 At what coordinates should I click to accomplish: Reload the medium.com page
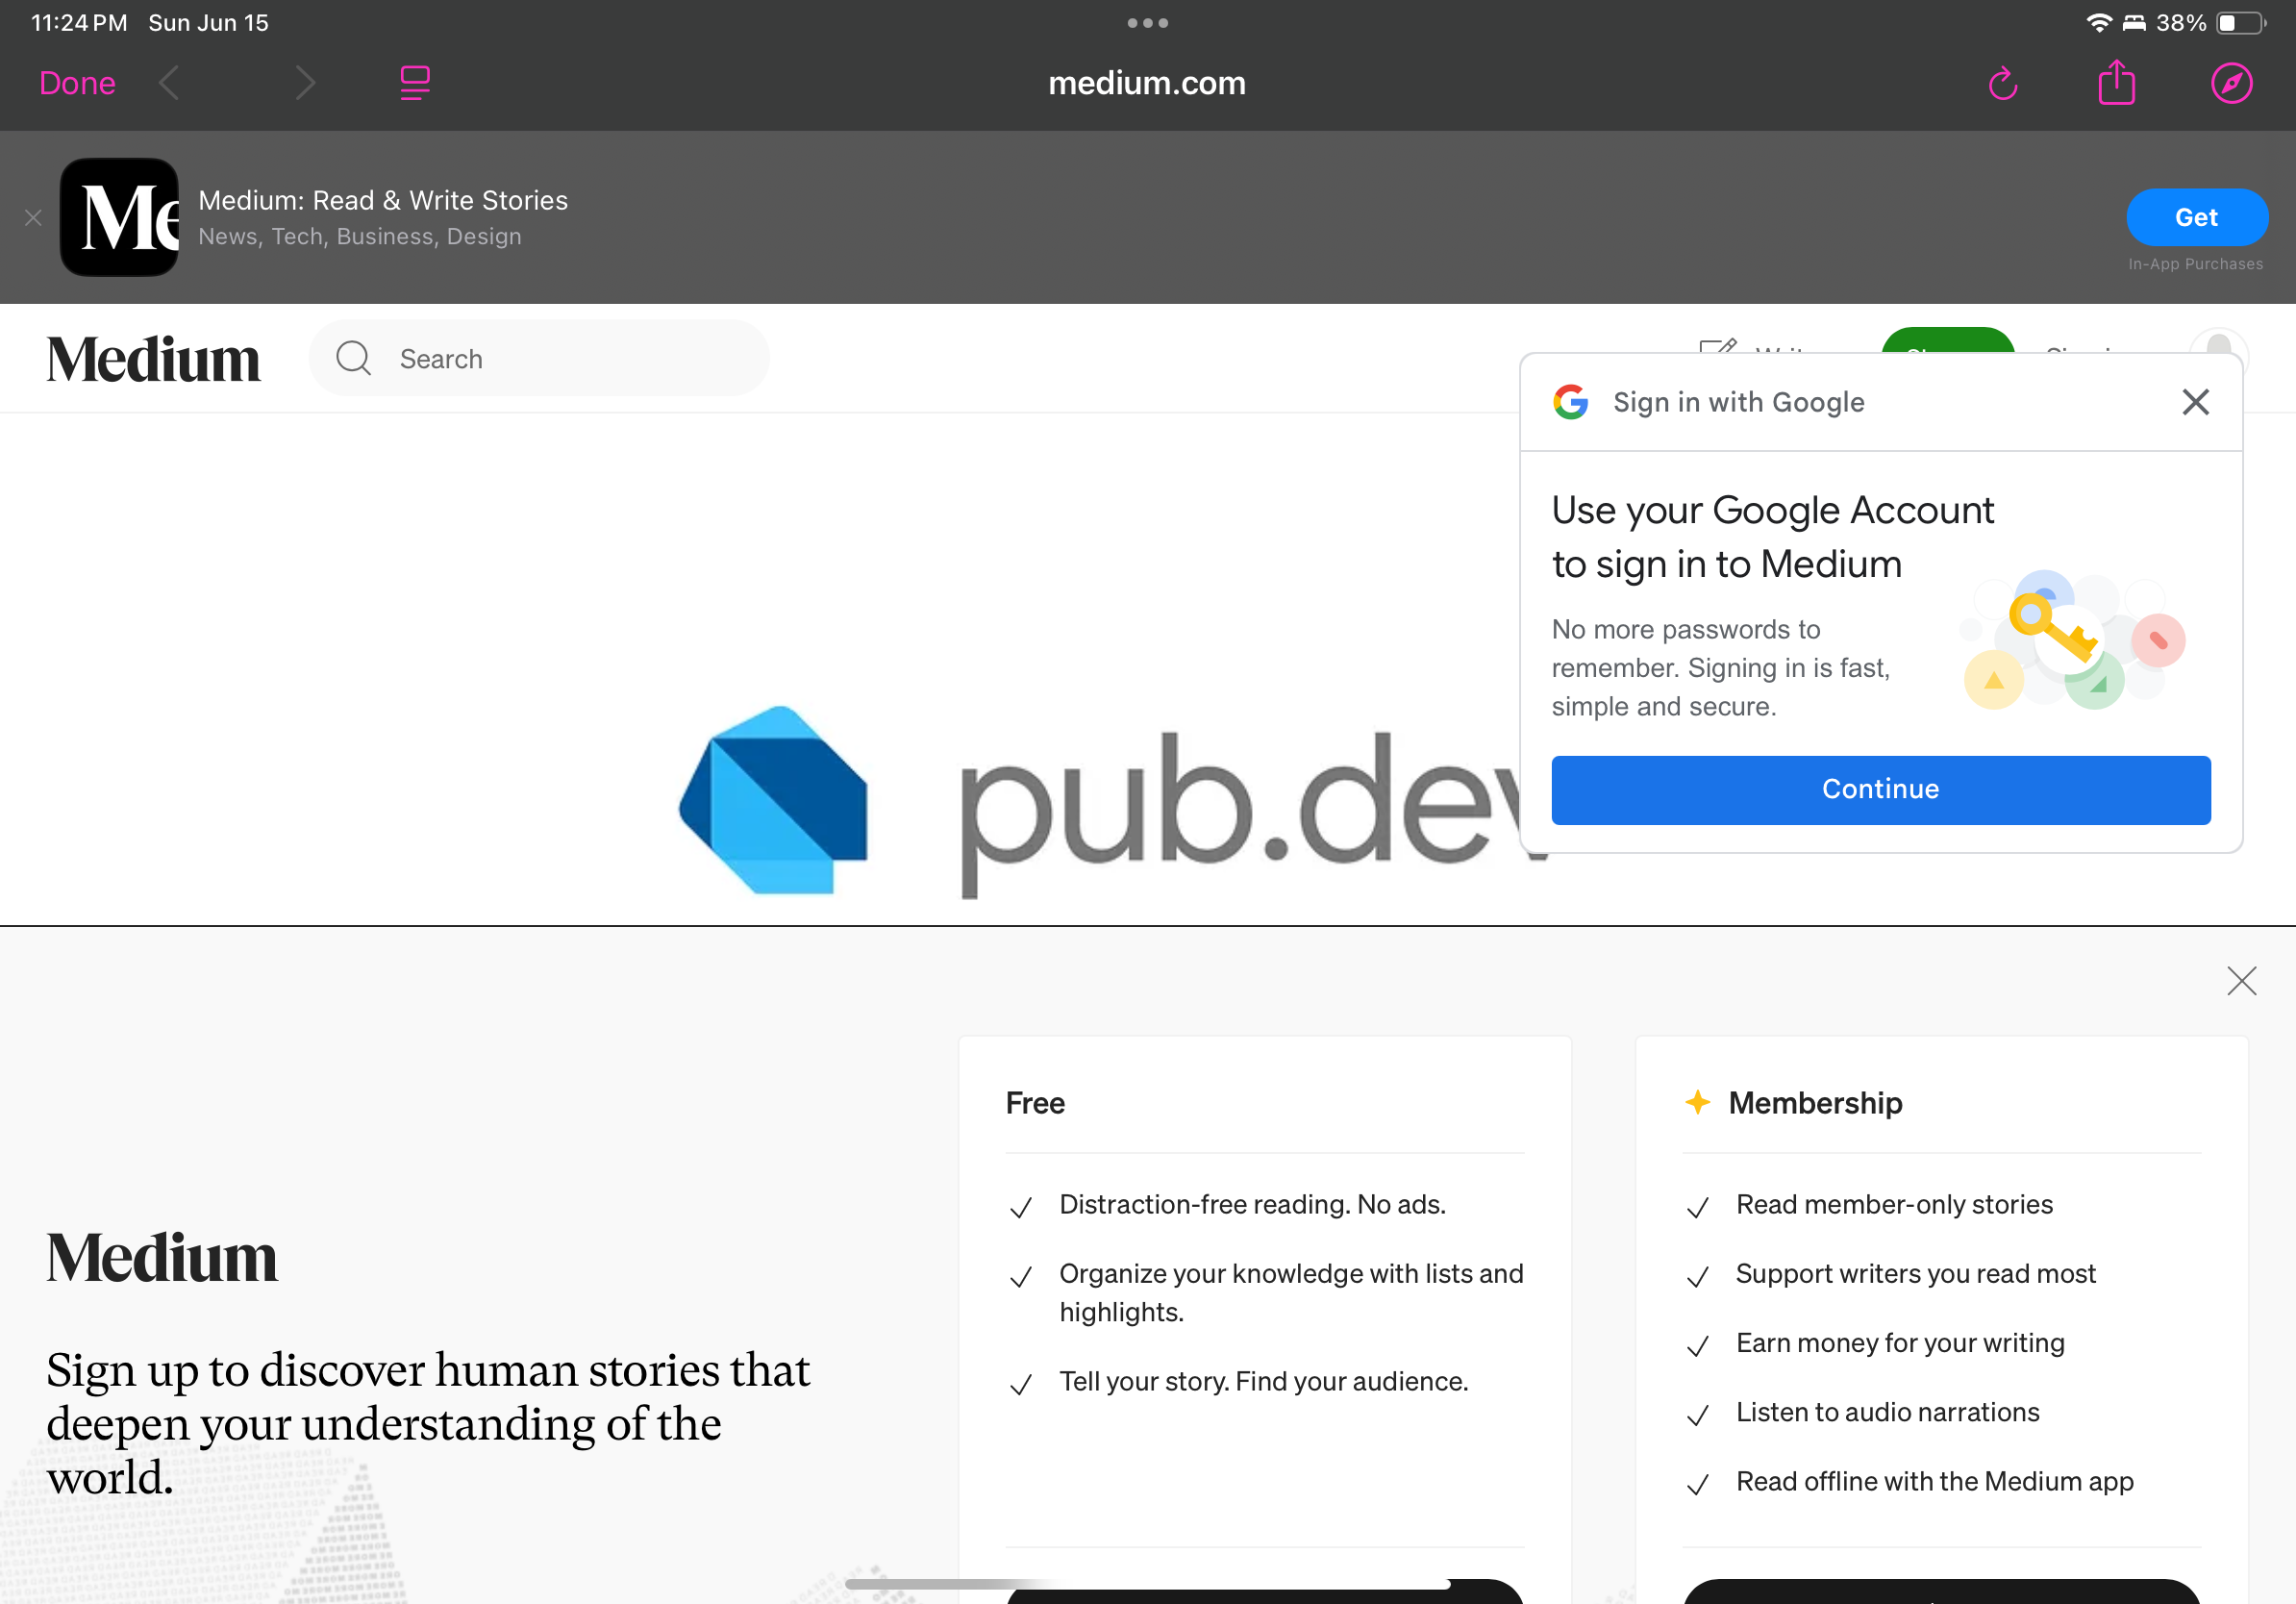point(2003,83)
